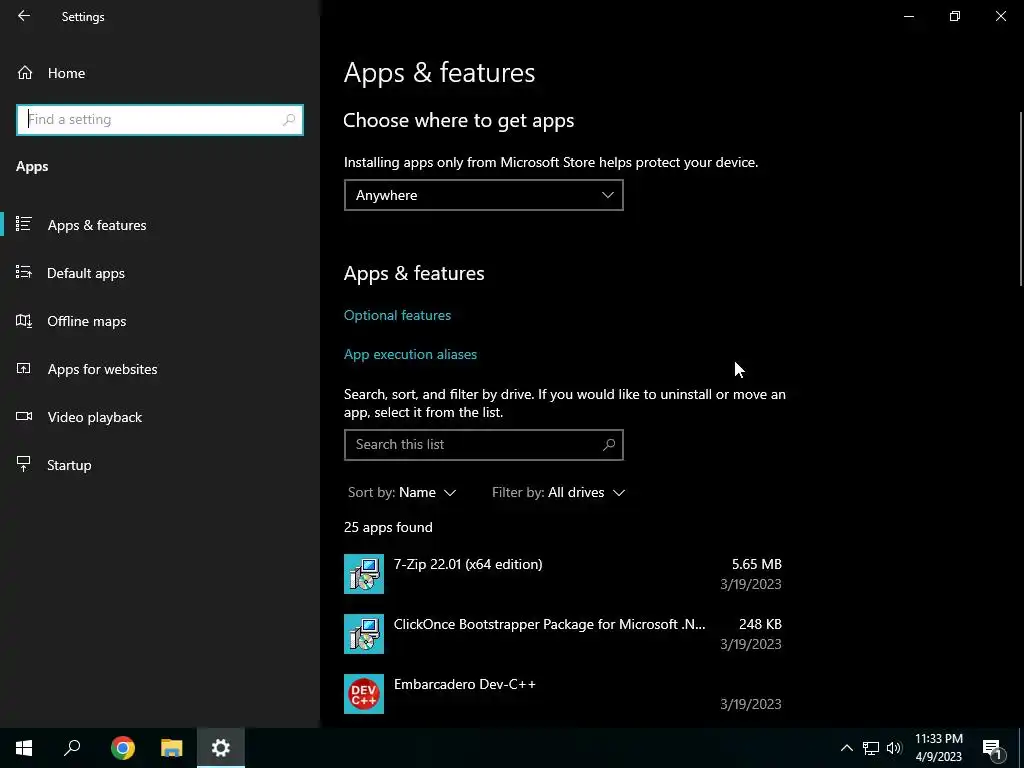Viewport: 1024px width, 768px height.
Task: Select ClickOnce Bootstrapper Package entry
Action: pos(563,634)
